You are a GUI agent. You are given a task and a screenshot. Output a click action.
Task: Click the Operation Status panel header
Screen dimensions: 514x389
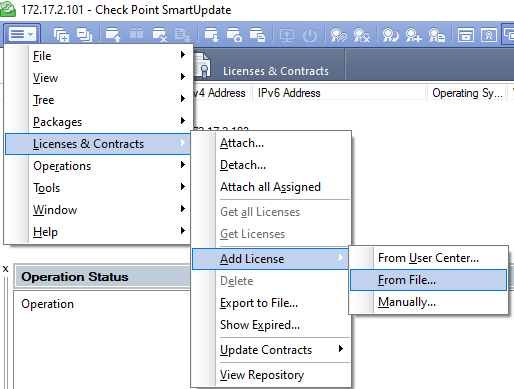click(x=102, y=277)
